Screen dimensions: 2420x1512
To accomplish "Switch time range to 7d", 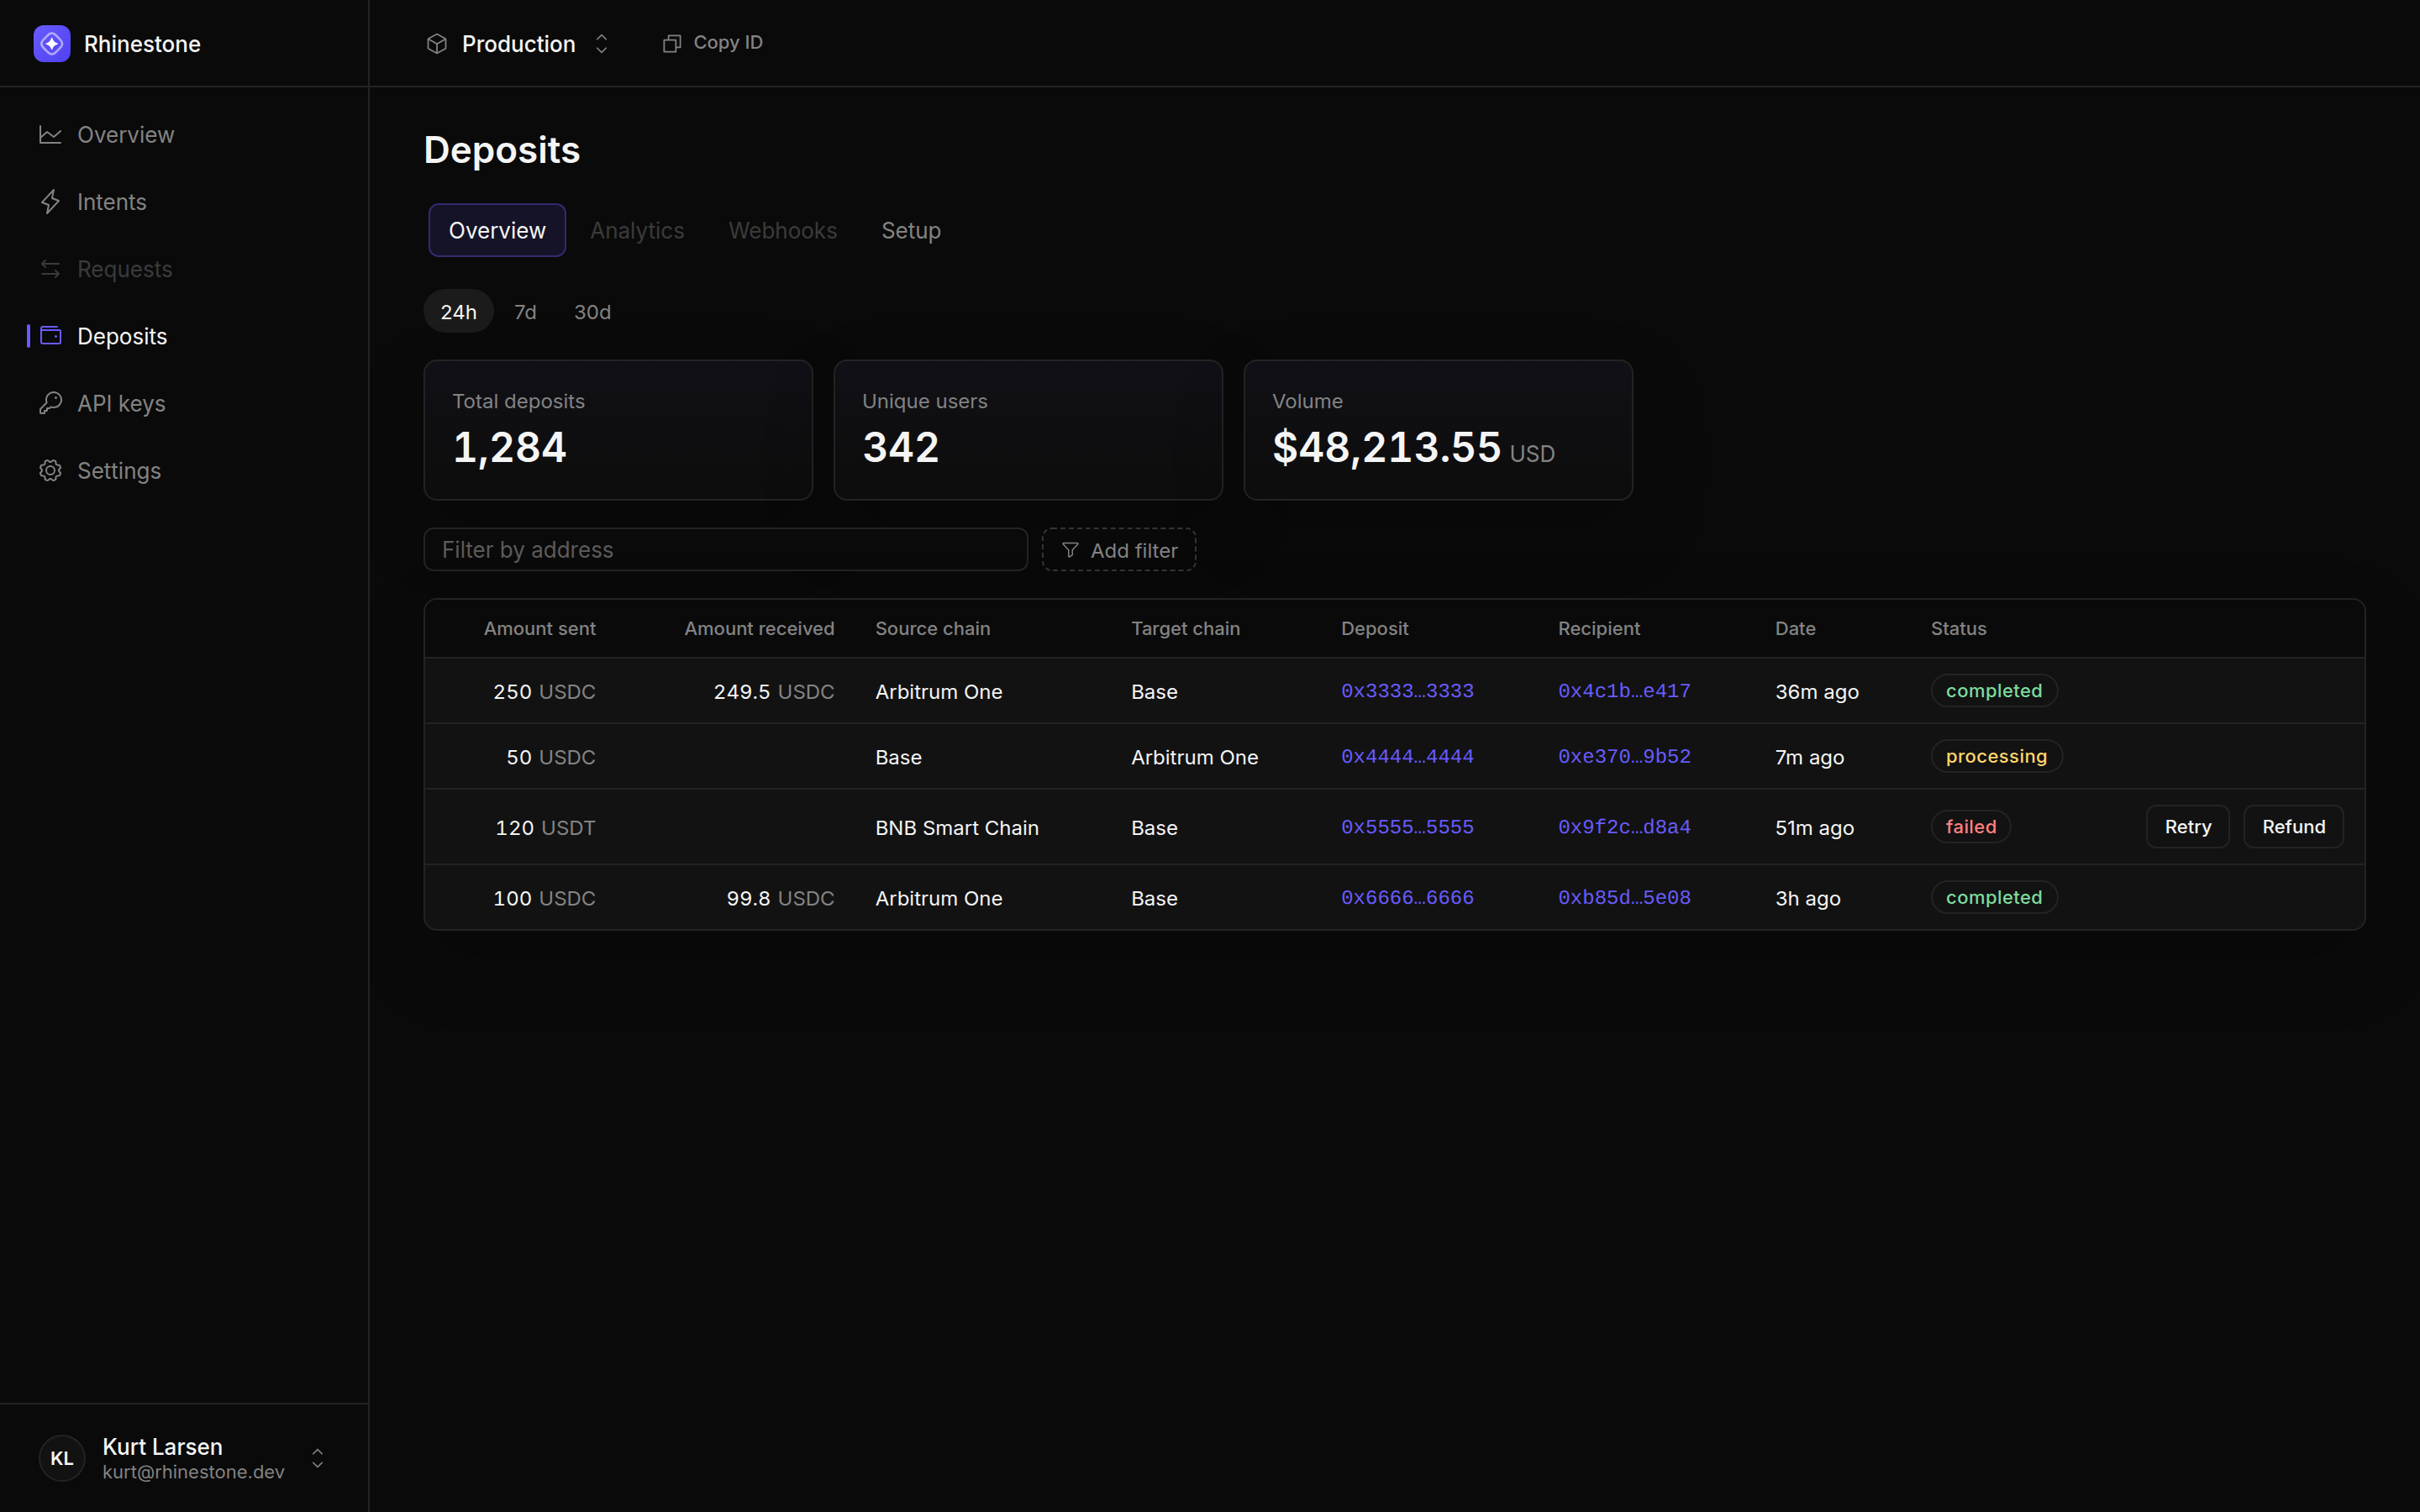I will (x=525, y=312).
